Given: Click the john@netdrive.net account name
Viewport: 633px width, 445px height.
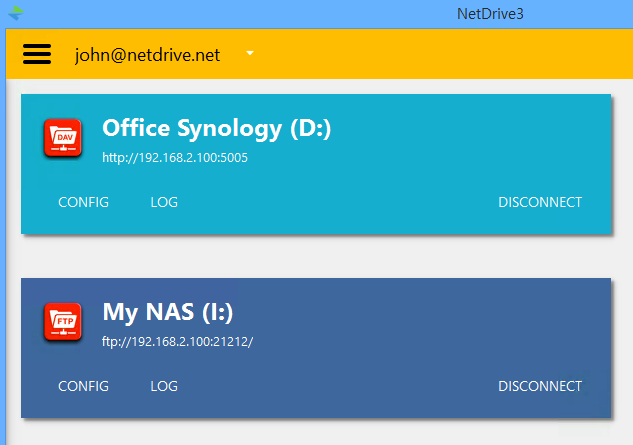Looking at the screenshot, I should coord(147,55).
